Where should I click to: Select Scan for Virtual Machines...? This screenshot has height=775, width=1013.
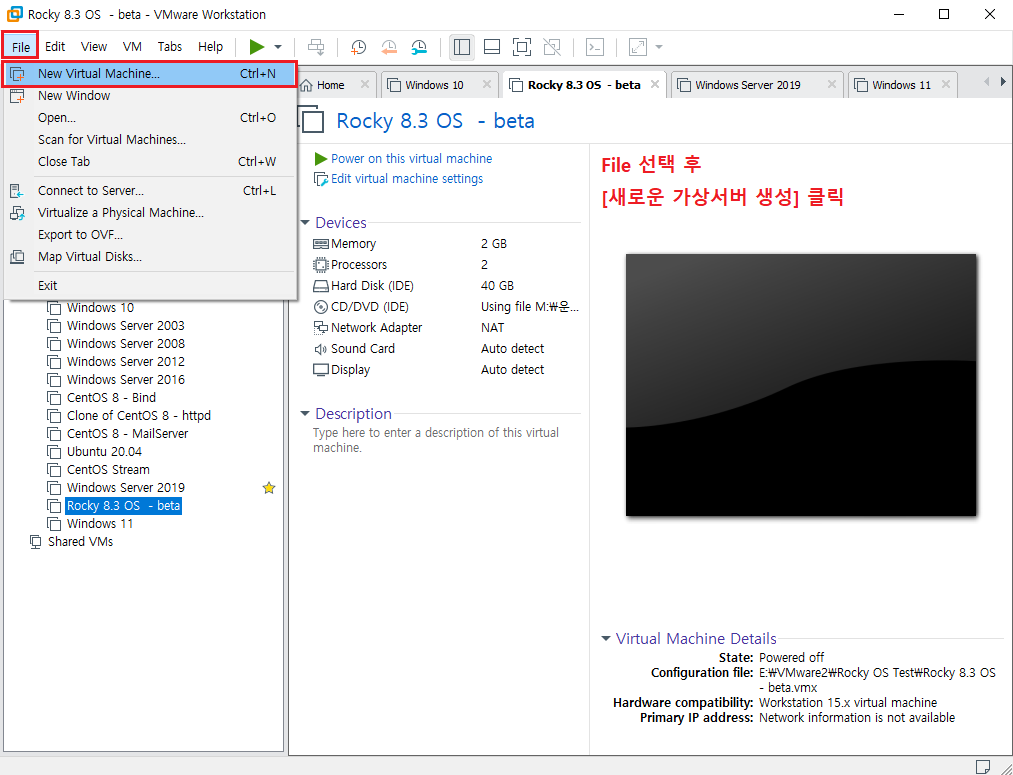(x=150, y=140)
